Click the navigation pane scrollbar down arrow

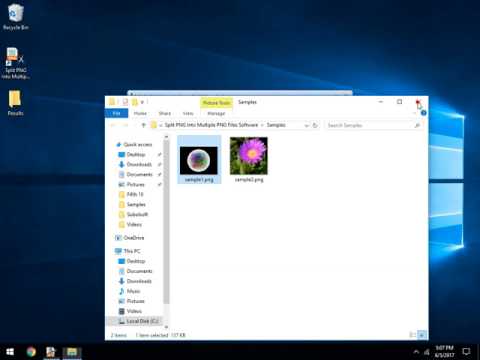point(166,327)
